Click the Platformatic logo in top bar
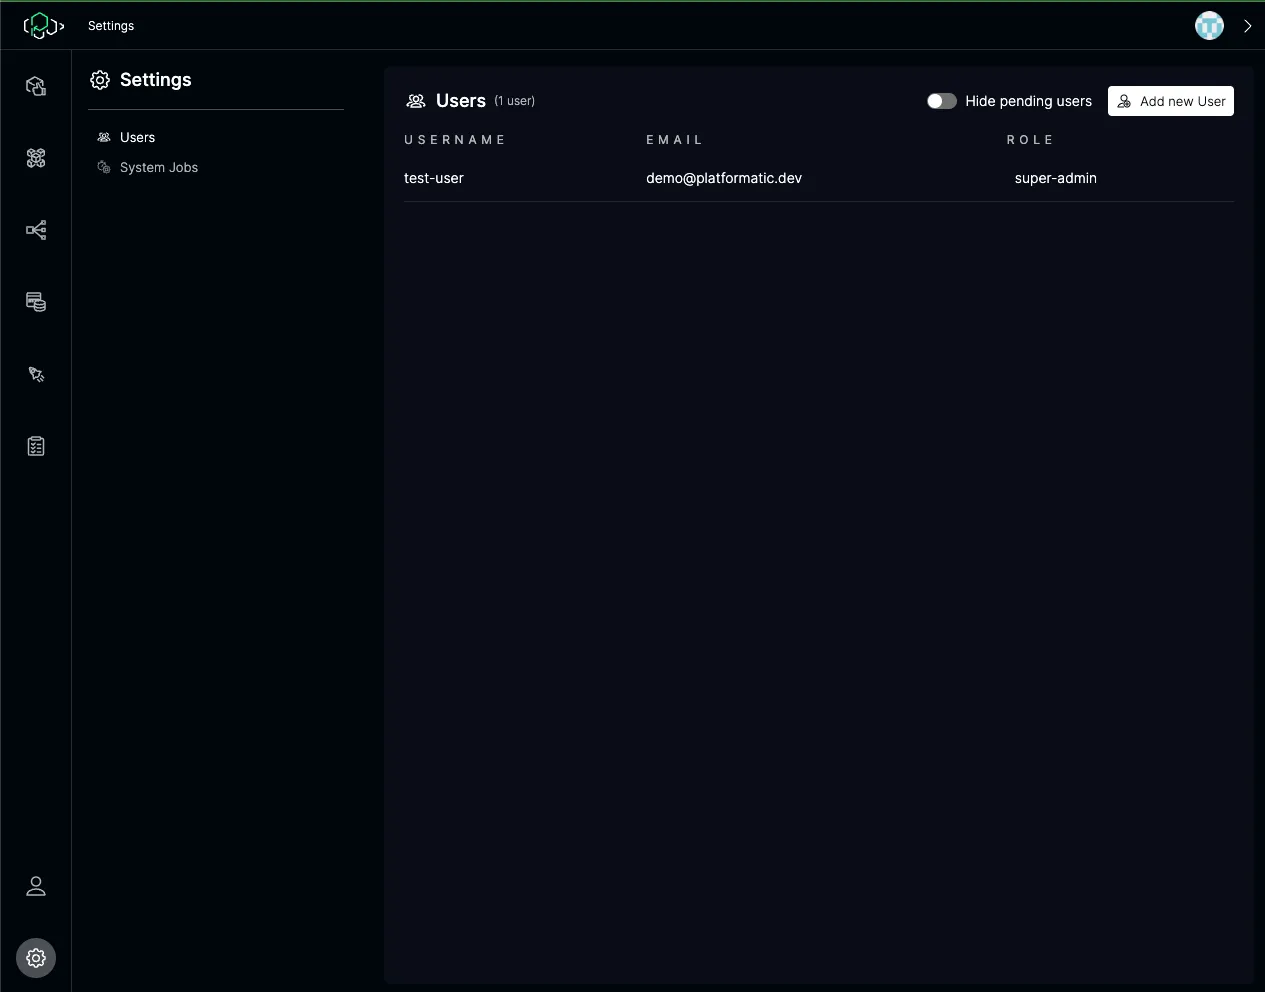Image resolution: width=1265 pixels, height=992 pixels. (43, 26)
